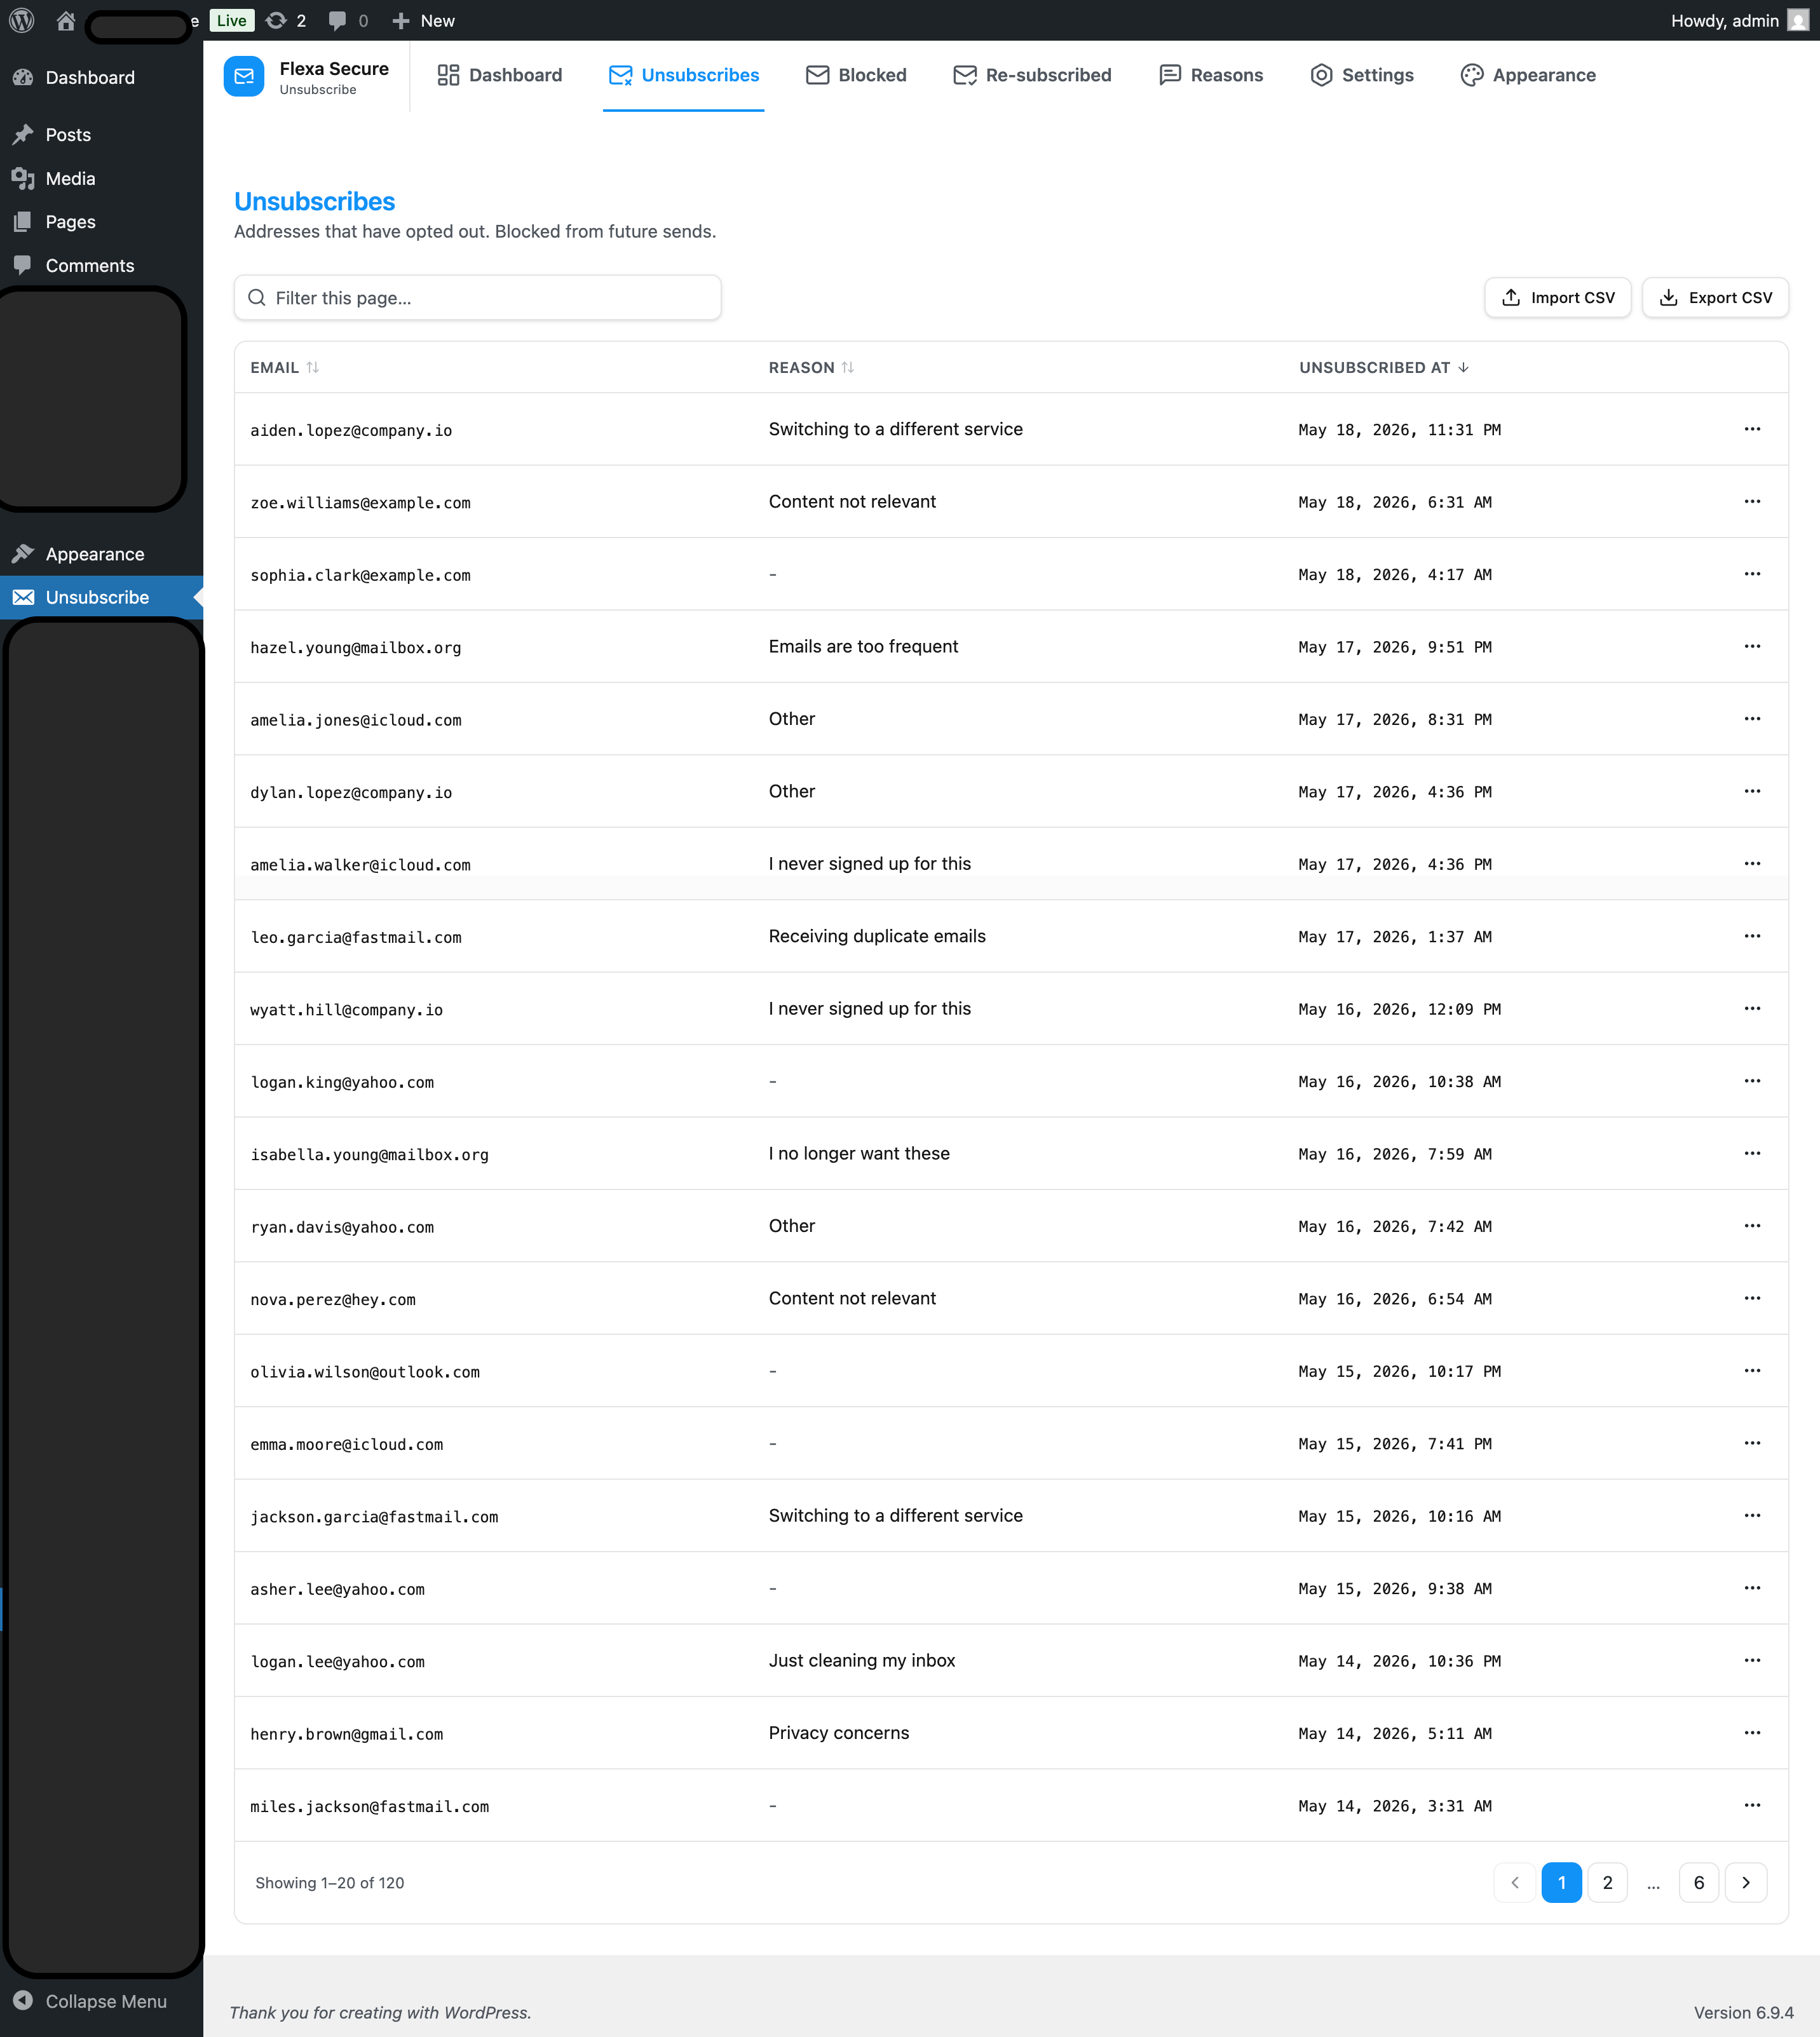Image resolution: width=1820 pixels, height=2037 pixels.
Task: Open actions menu for aiden.lopez@company.io
Action: coord(1752,429)
